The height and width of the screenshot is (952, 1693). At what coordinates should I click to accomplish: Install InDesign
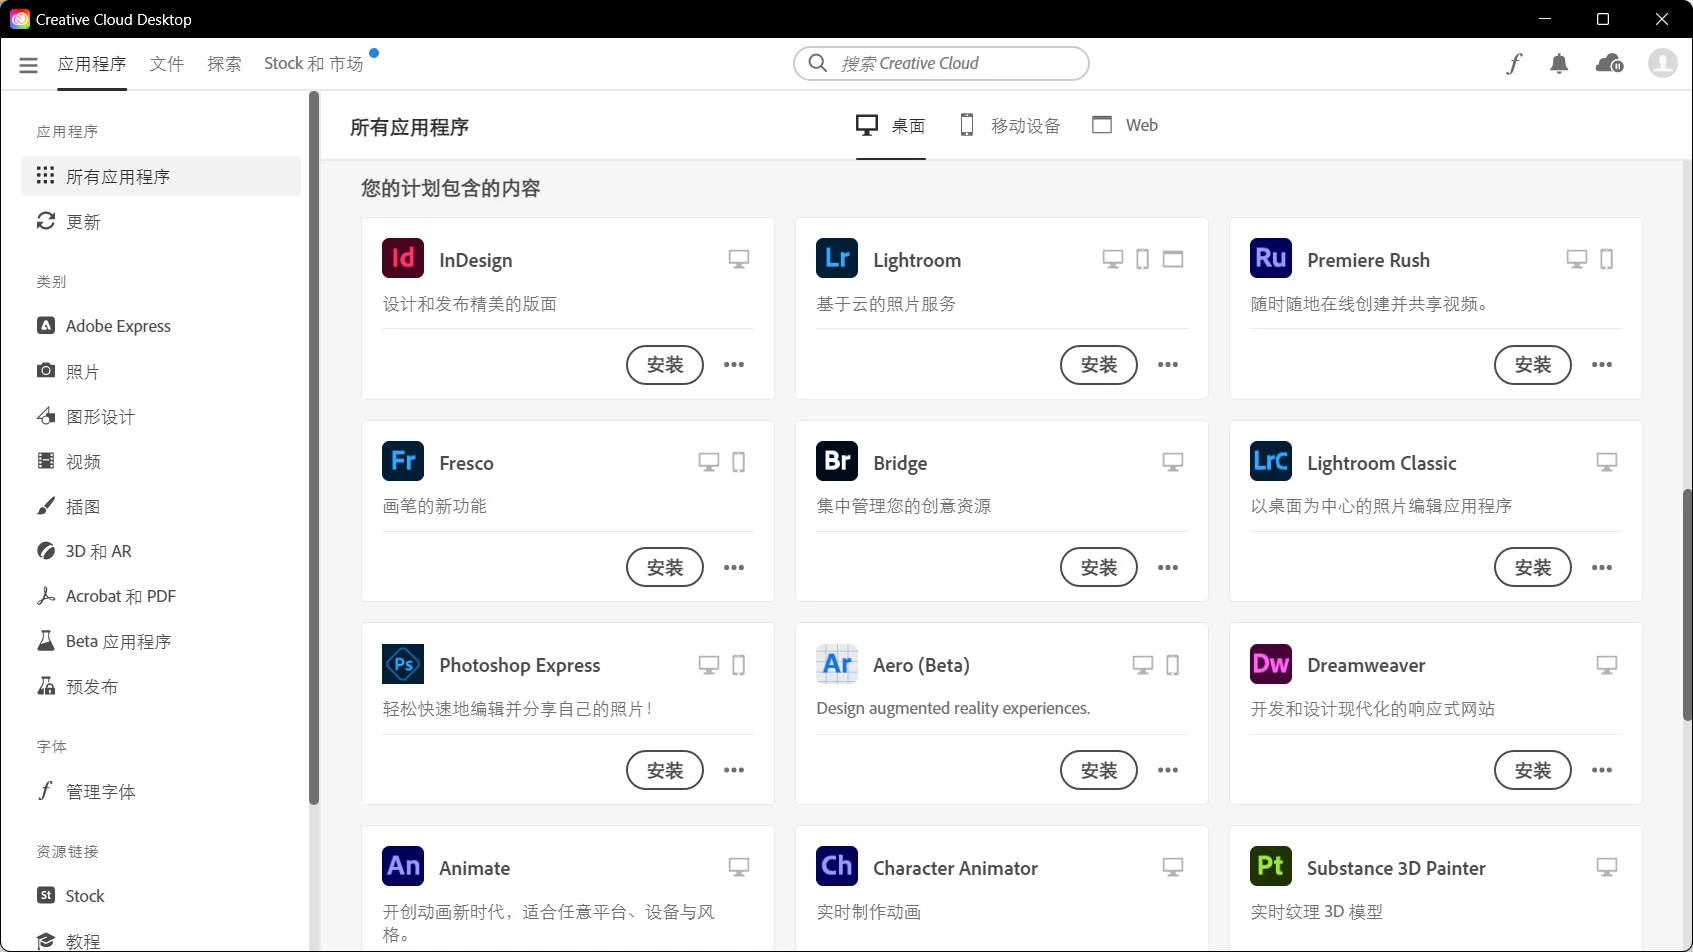coord(665,365)
